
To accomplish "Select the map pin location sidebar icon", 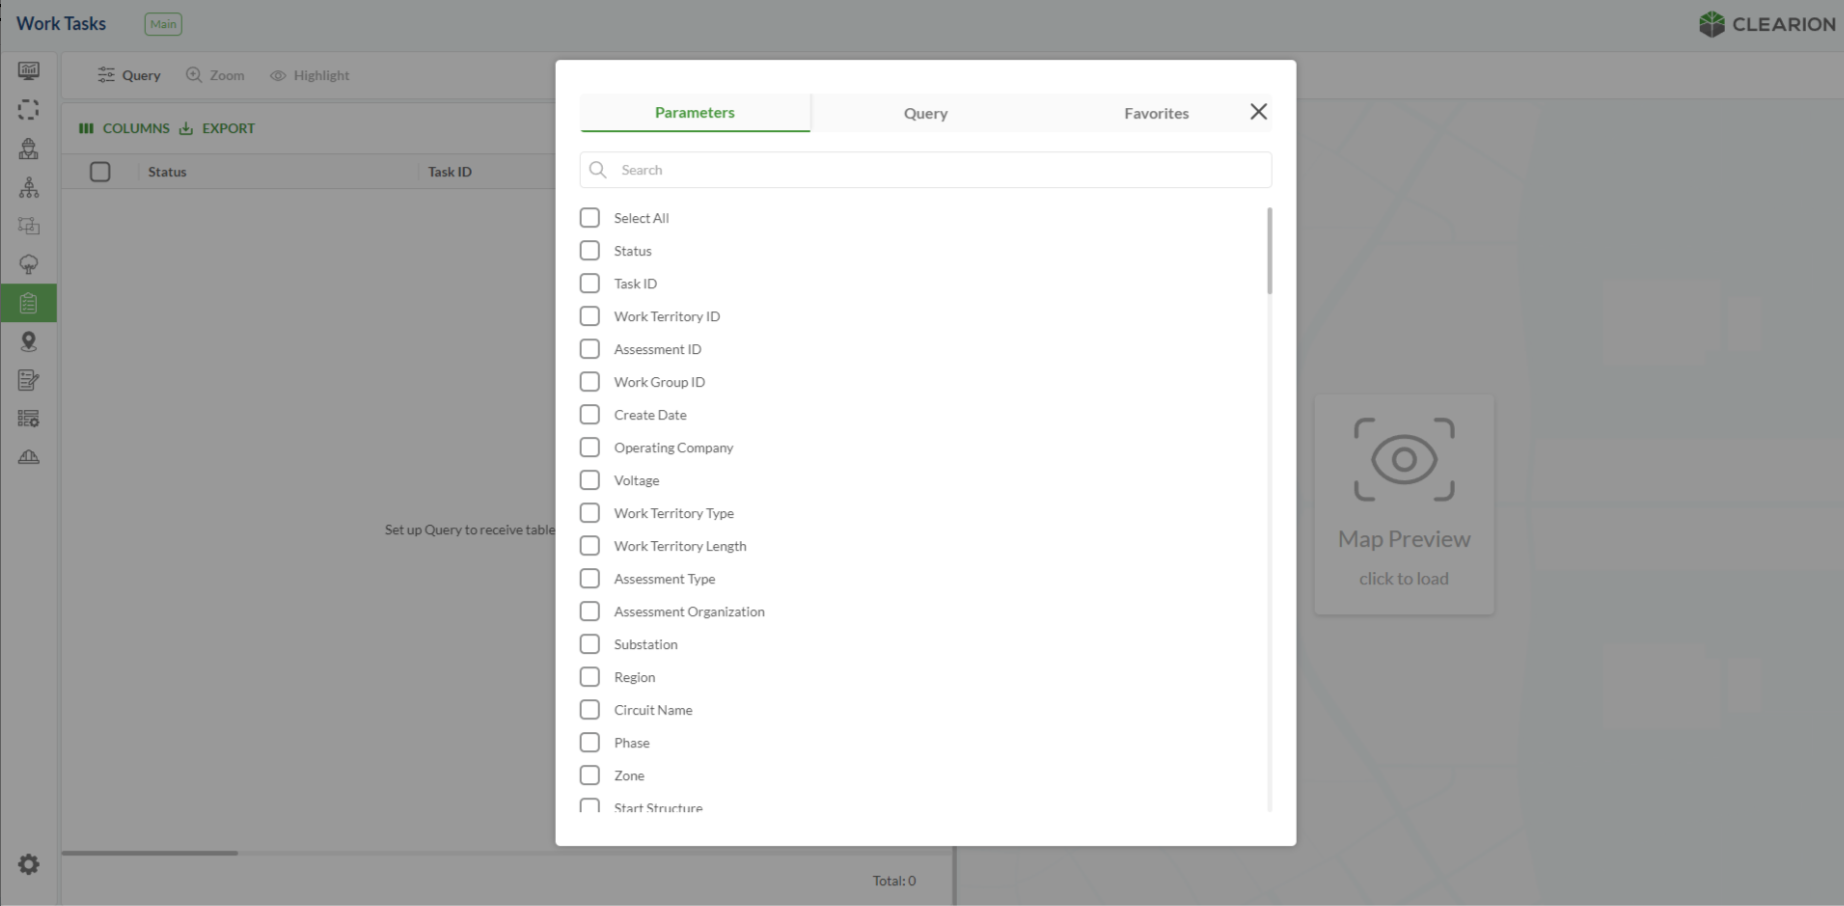I will [28, 342].
